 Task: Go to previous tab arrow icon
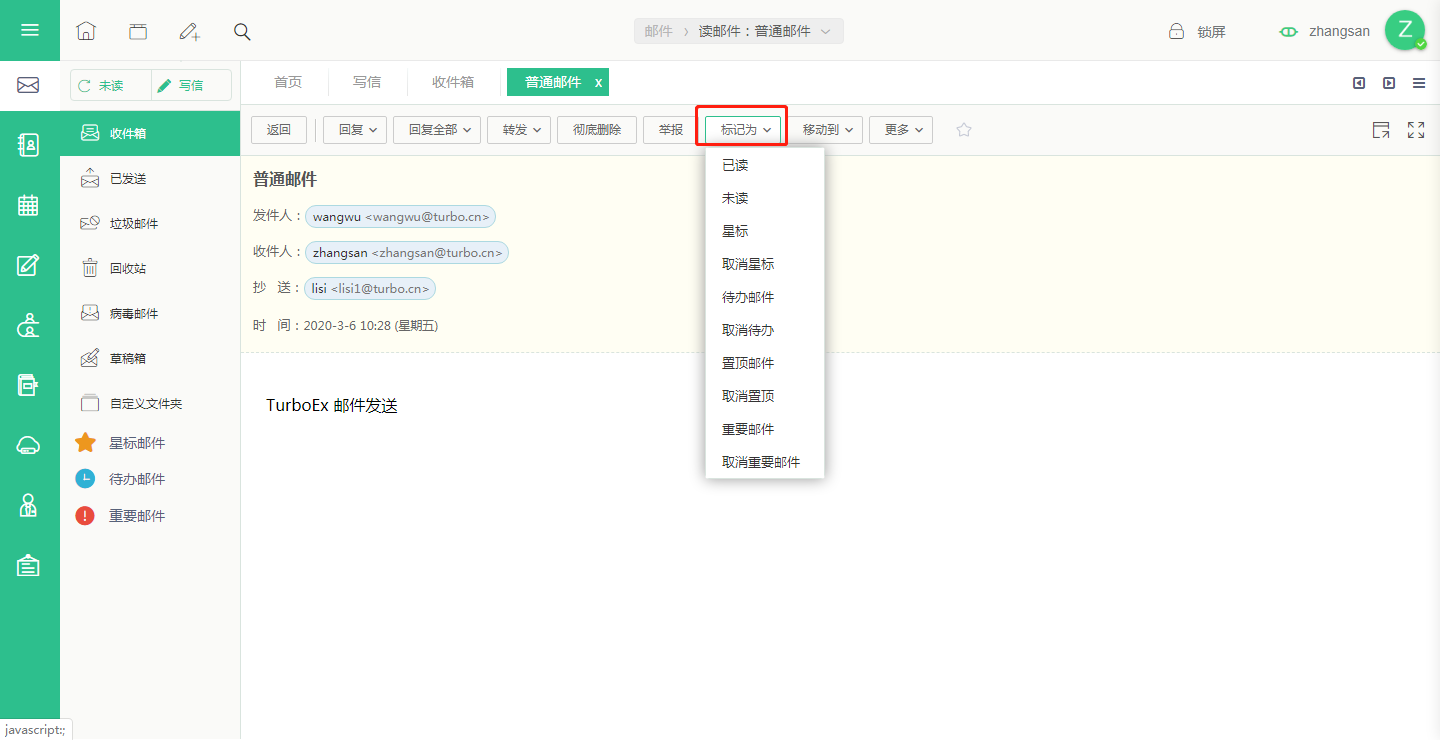pos(1359,83)
